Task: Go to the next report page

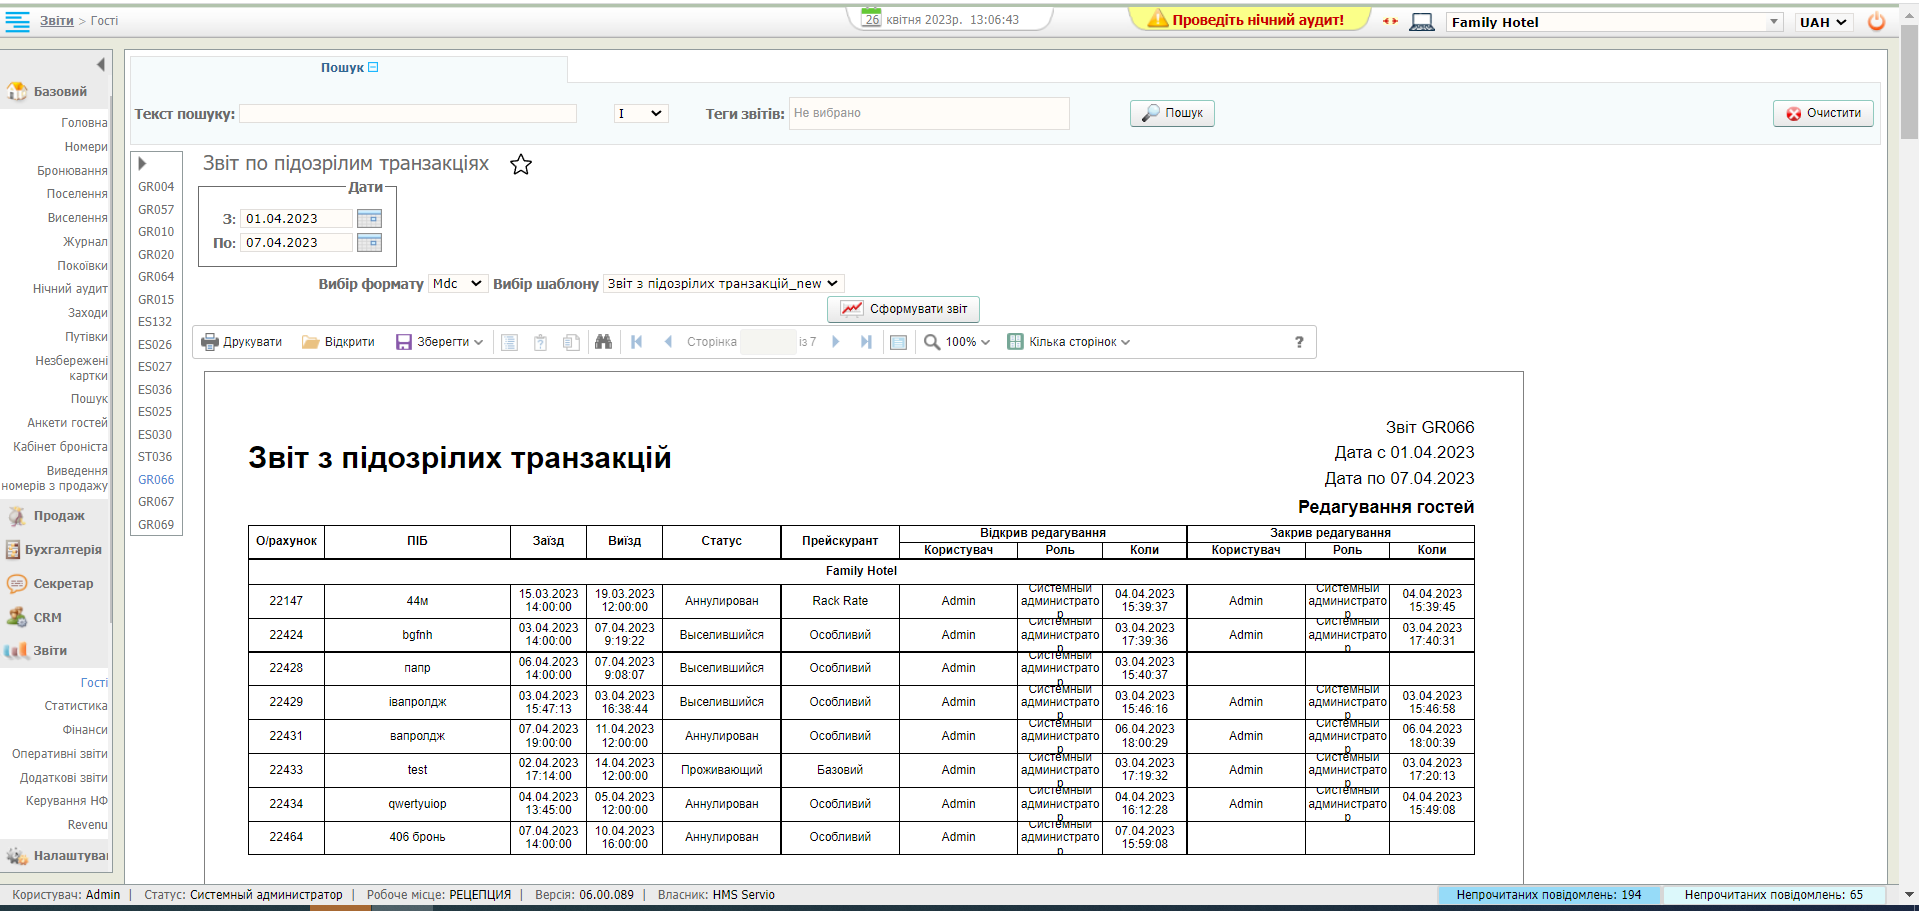Action: click(x=836, y=342)
